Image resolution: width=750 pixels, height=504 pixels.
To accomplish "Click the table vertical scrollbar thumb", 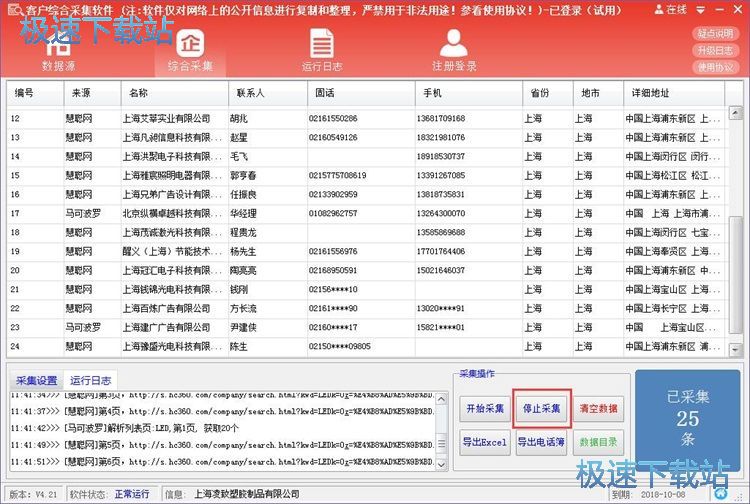I will pos(735,275).
